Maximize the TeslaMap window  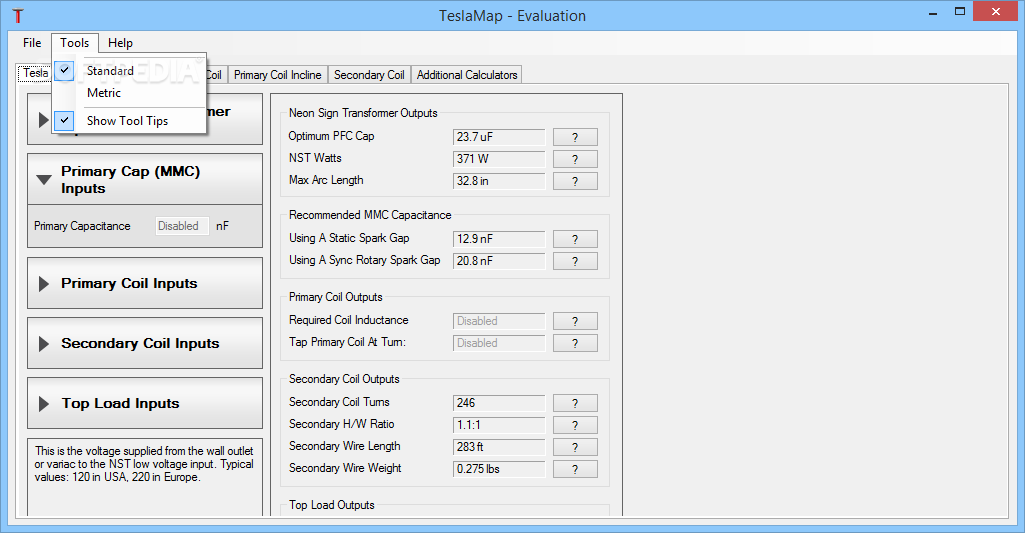point(960,12)
